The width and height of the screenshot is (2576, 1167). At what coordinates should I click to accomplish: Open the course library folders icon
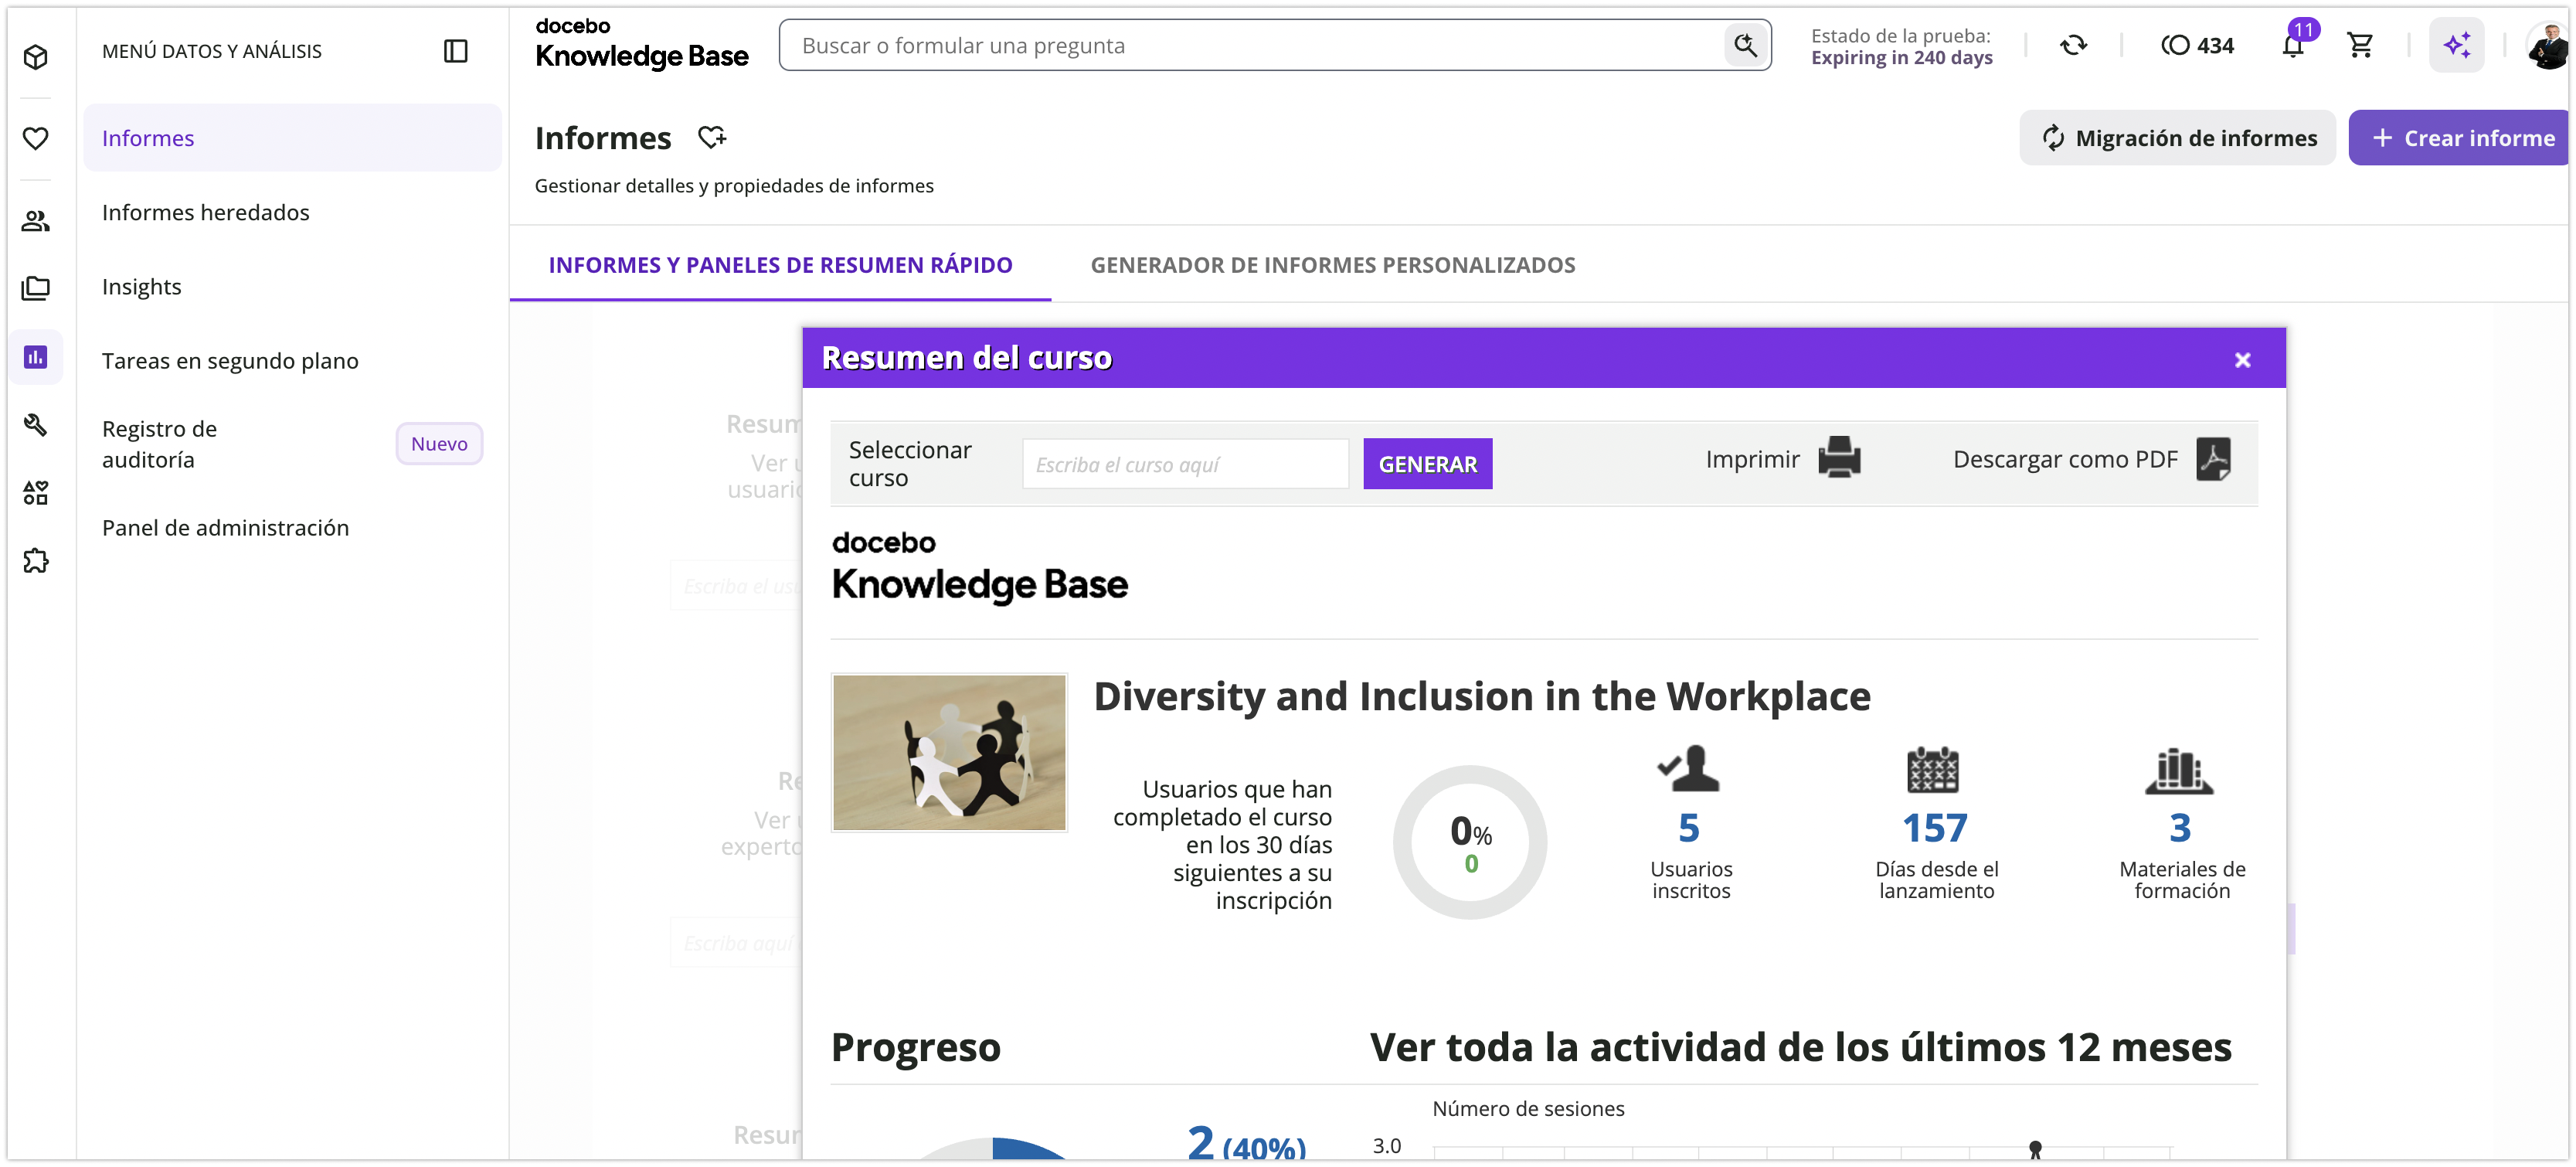pyautogui.click(x=36, y=289)
